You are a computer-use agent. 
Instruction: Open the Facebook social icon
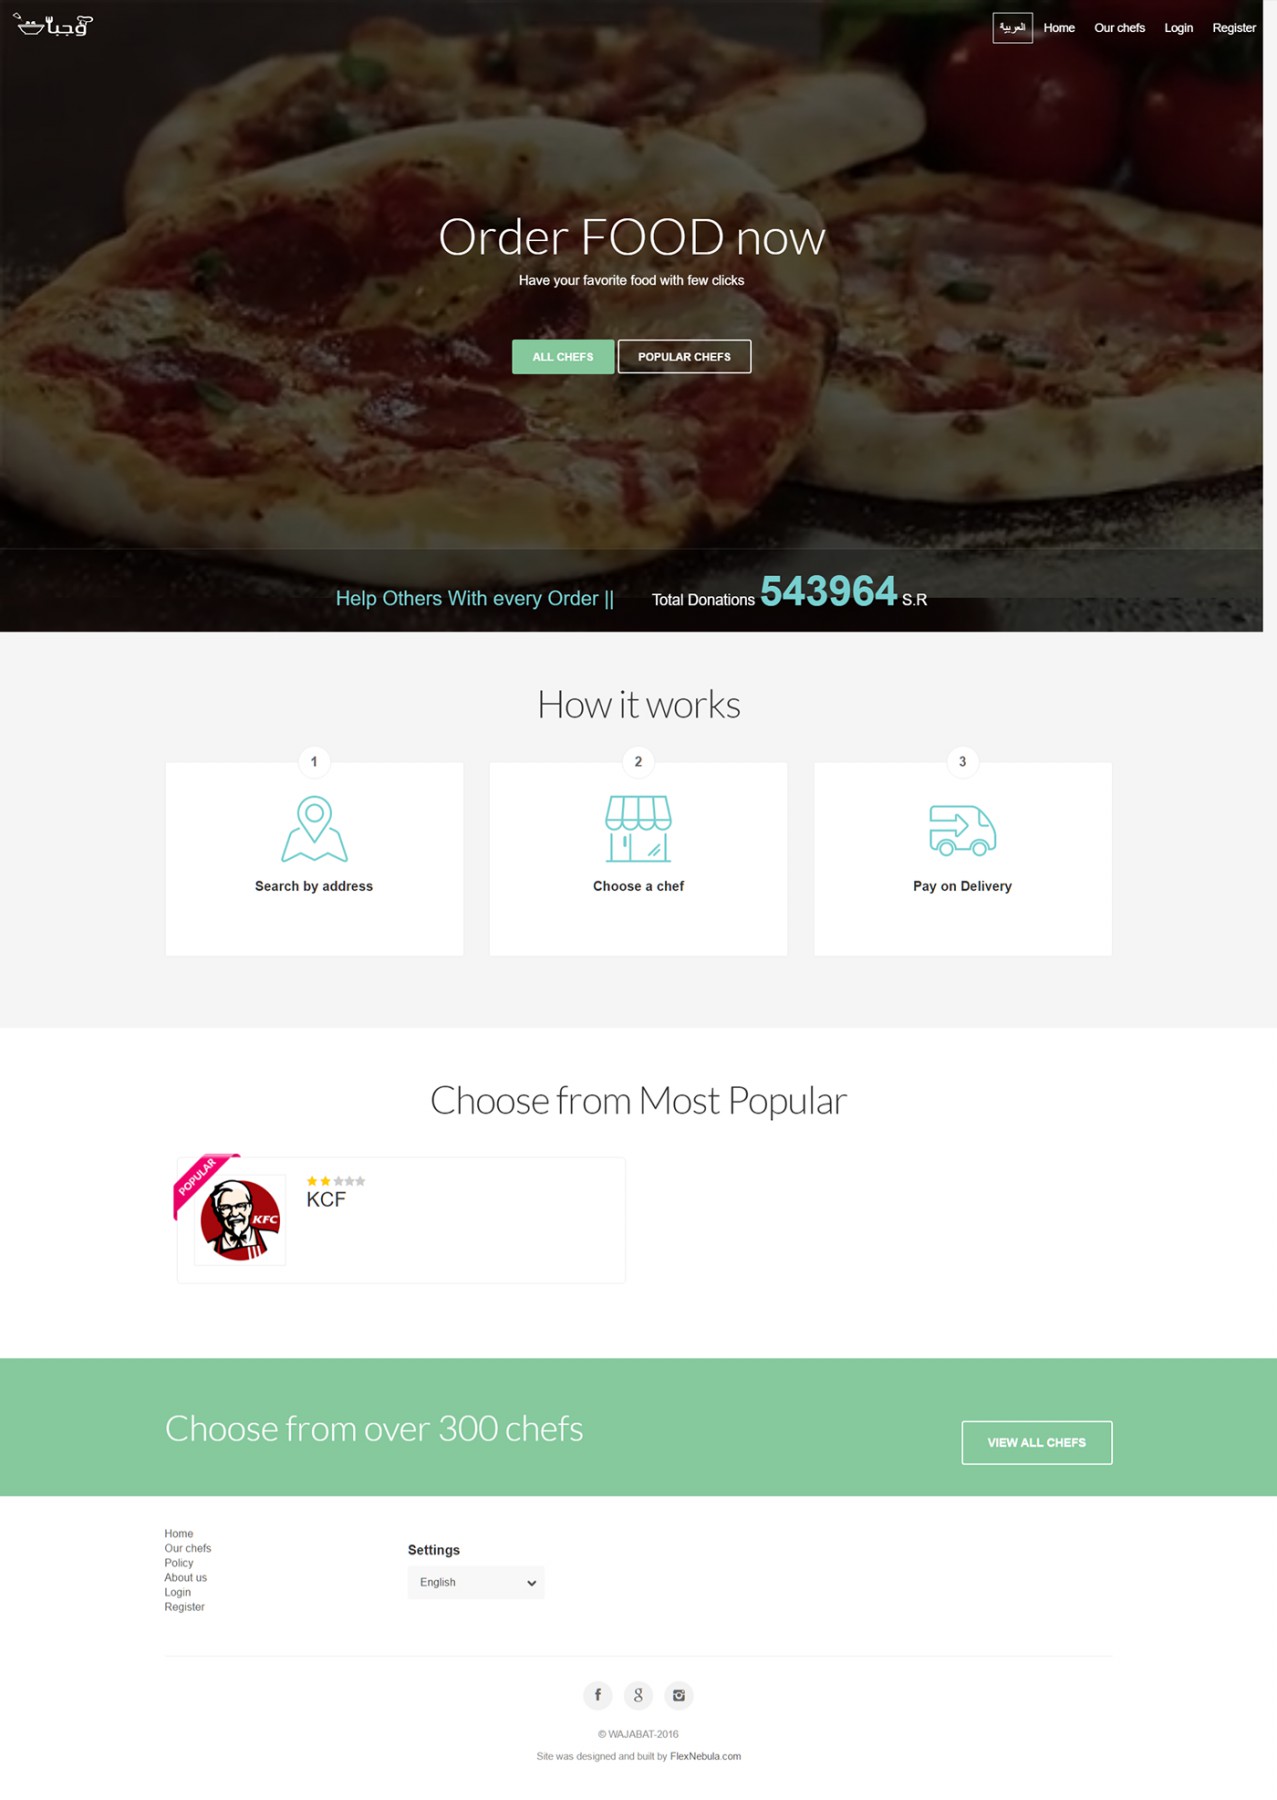[x=598, y=1695]
